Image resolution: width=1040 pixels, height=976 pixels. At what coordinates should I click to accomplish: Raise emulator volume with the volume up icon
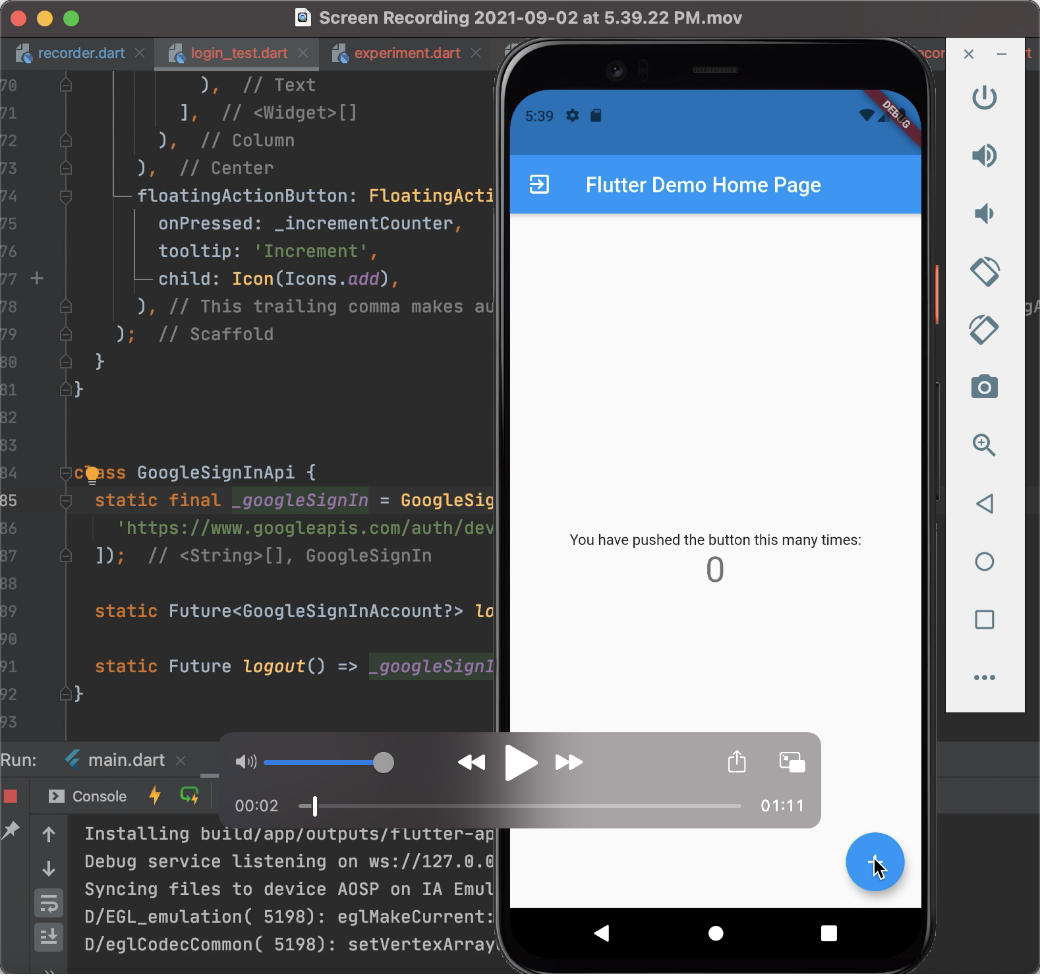point(984,156)
